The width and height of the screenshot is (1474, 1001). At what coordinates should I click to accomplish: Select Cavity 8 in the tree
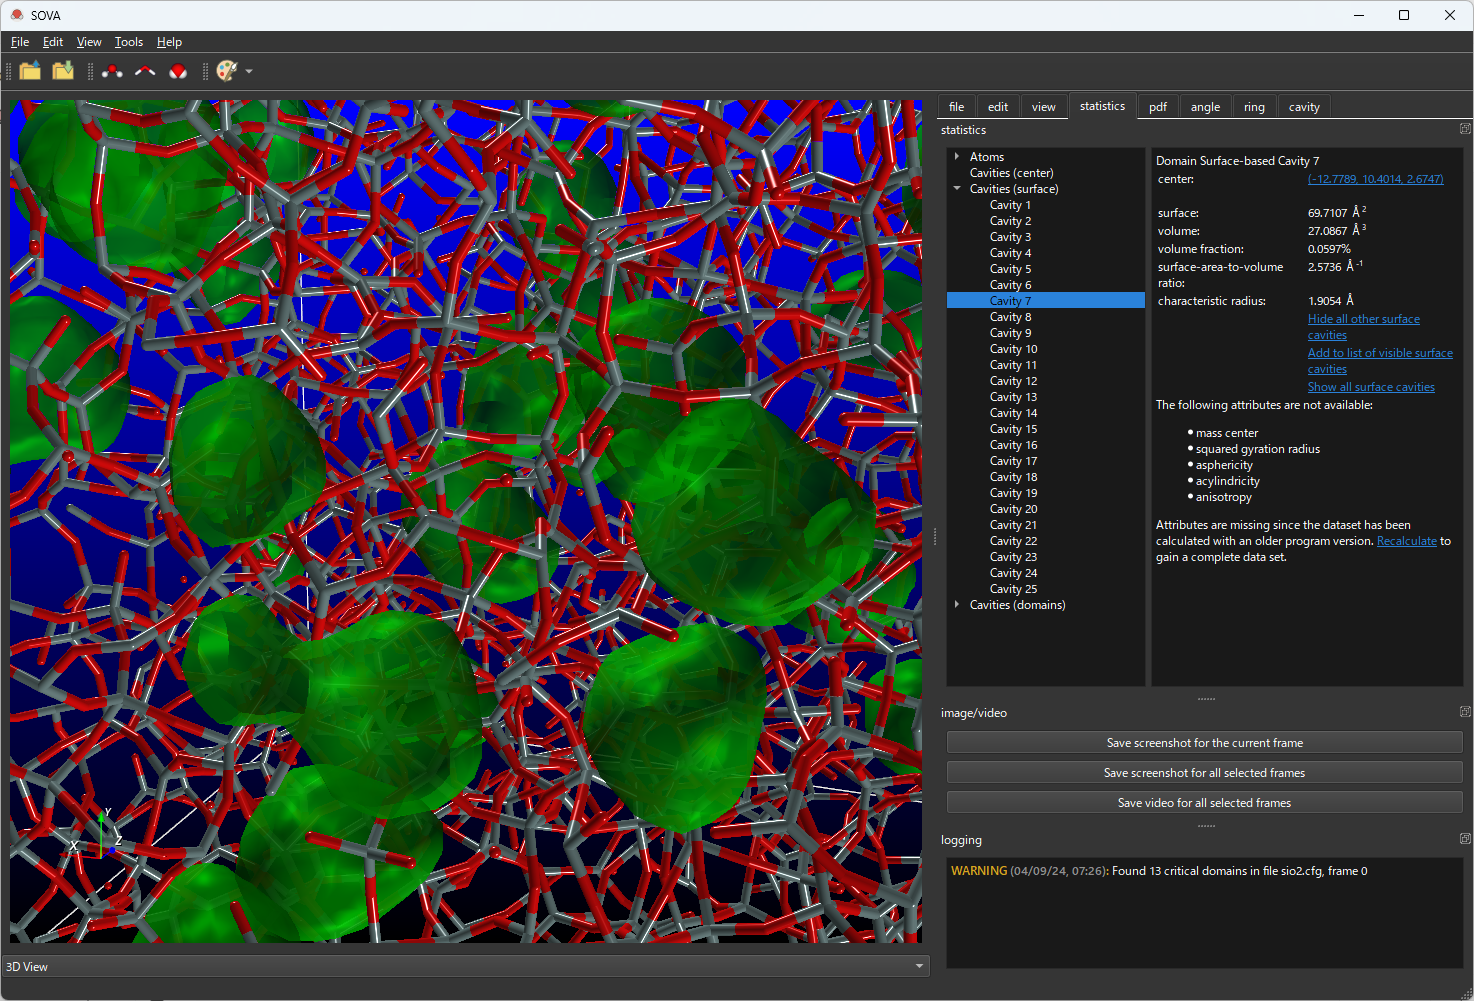(x=1010, y=317)
